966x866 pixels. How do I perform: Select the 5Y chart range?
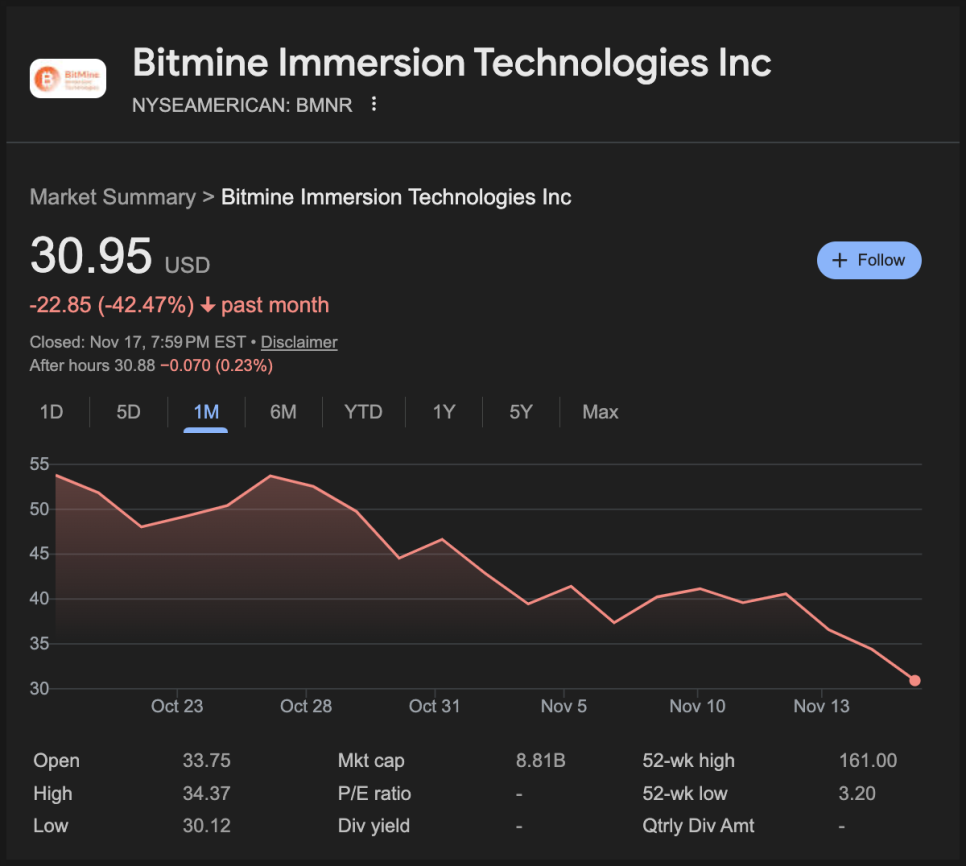[x=520, y=412]
